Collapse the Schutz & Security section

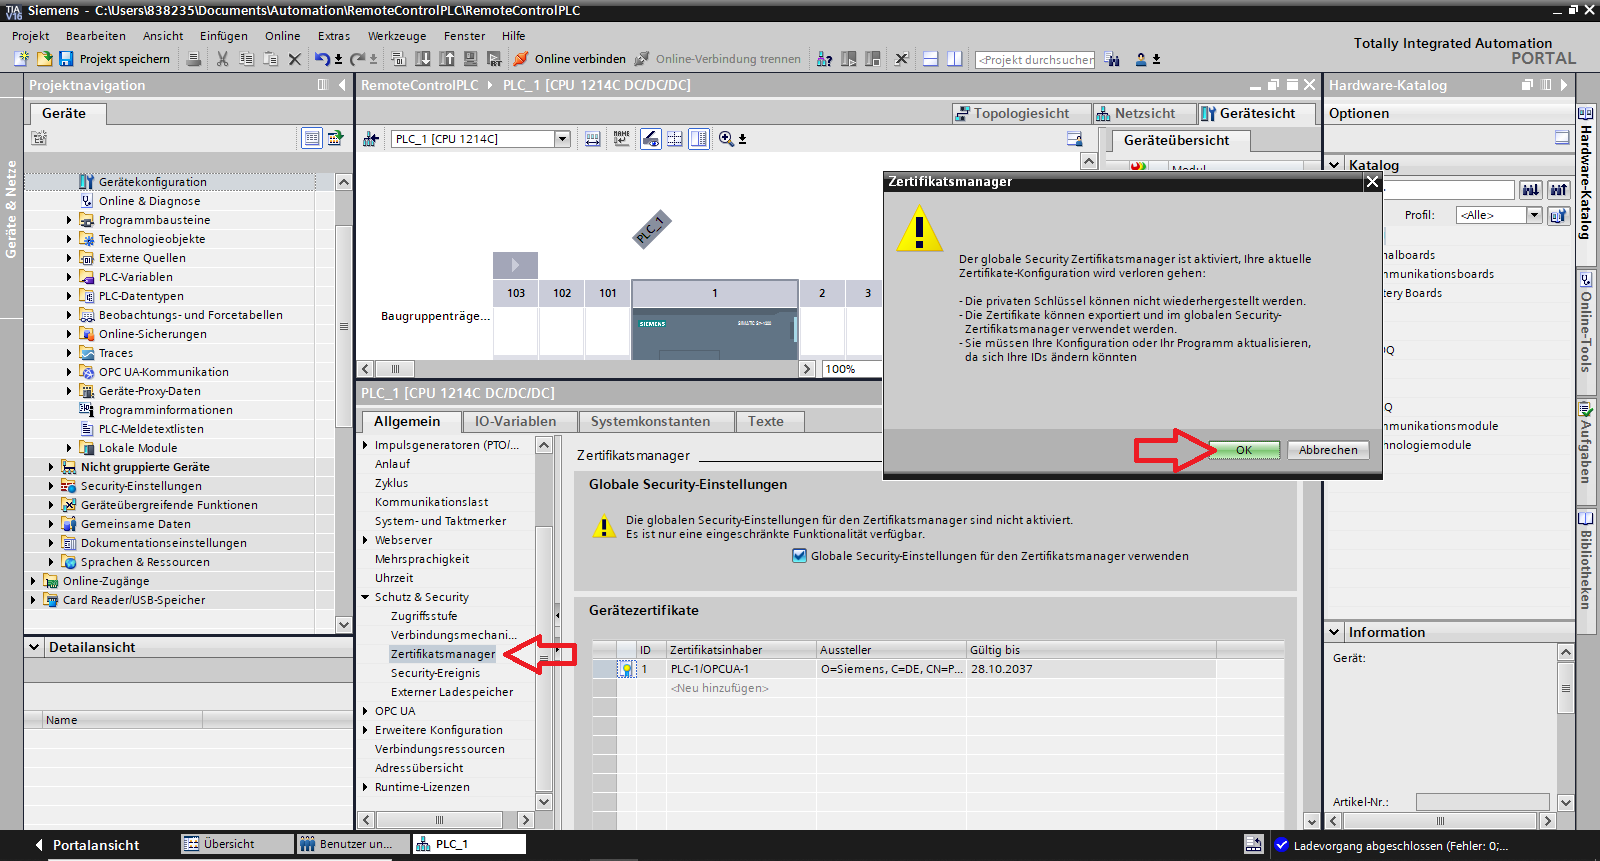pyautogui.click(x=365, y=597)
